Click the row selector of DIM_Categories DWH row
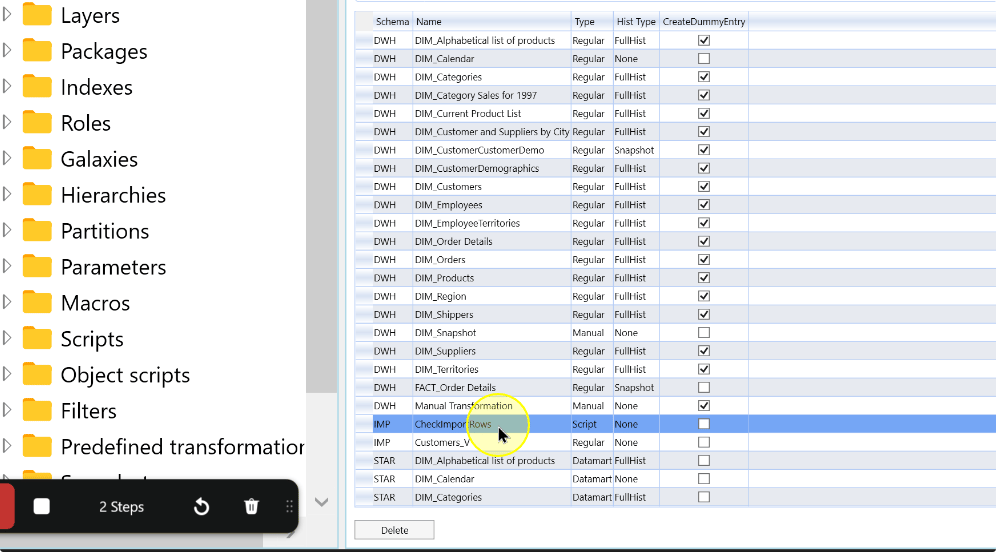The height and width of the screenshot is (552, 996). (363, 77)
